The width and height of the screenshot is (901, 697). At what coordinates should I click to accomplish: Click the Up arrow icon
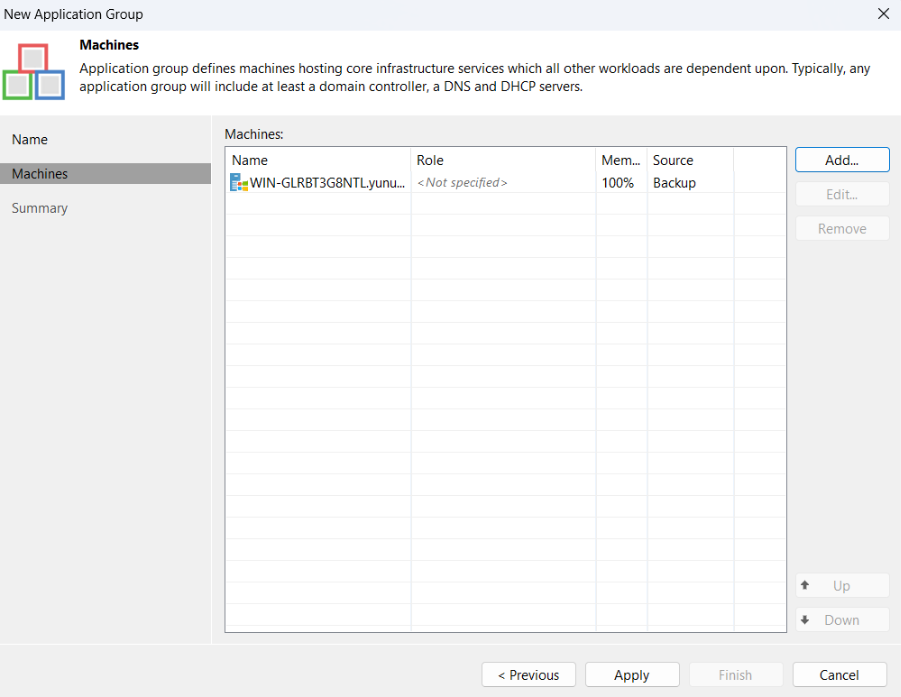pyautogui.click(x=805, y=585)
